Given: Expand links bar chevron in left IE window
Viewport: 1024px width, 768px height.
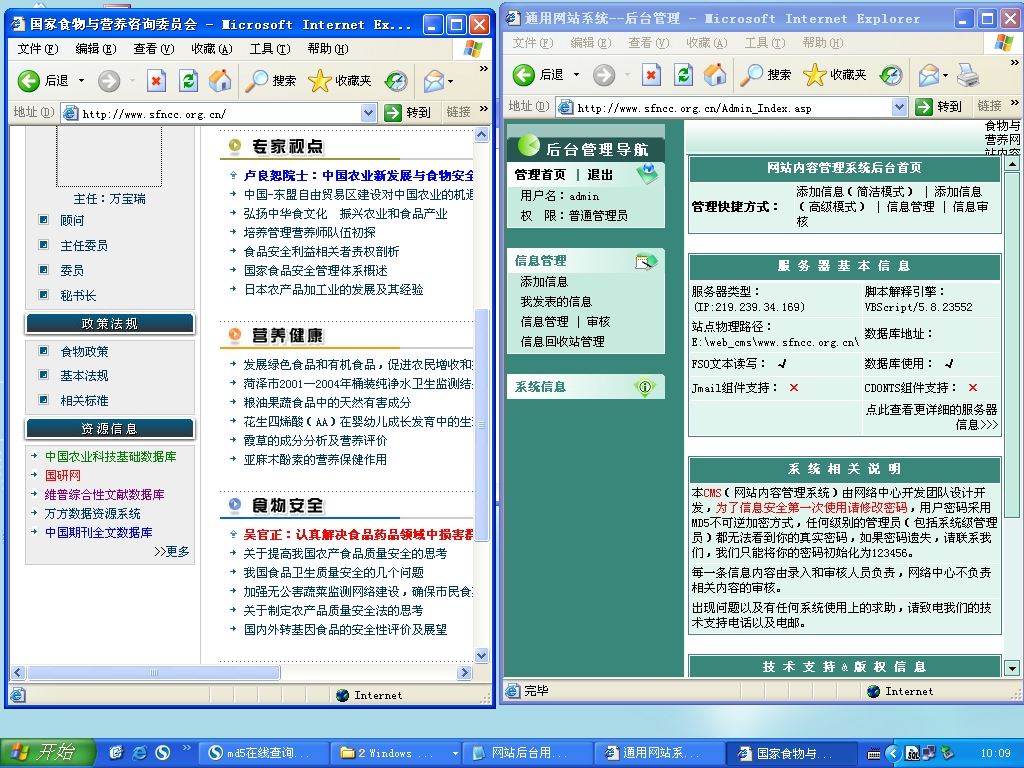Looking at the screenshot, I should tap(483, 108).
